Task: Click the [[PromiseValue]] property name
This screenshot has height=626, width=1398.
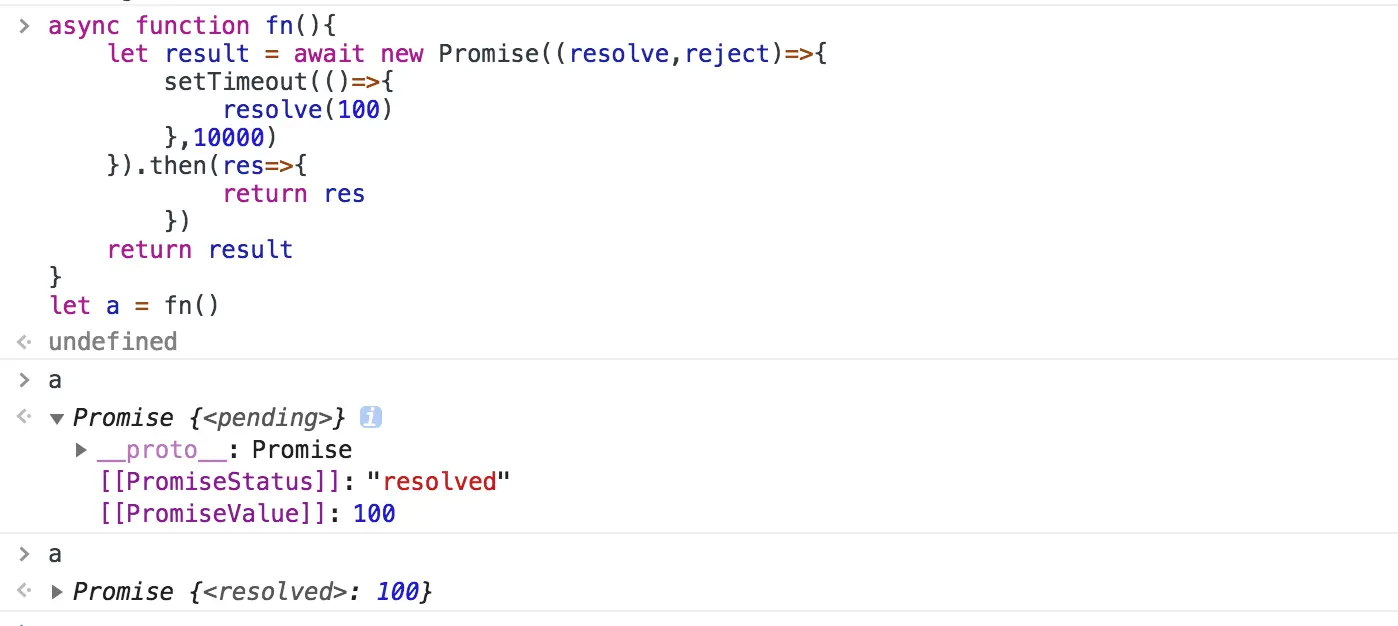Action: [x=213, y=514]
